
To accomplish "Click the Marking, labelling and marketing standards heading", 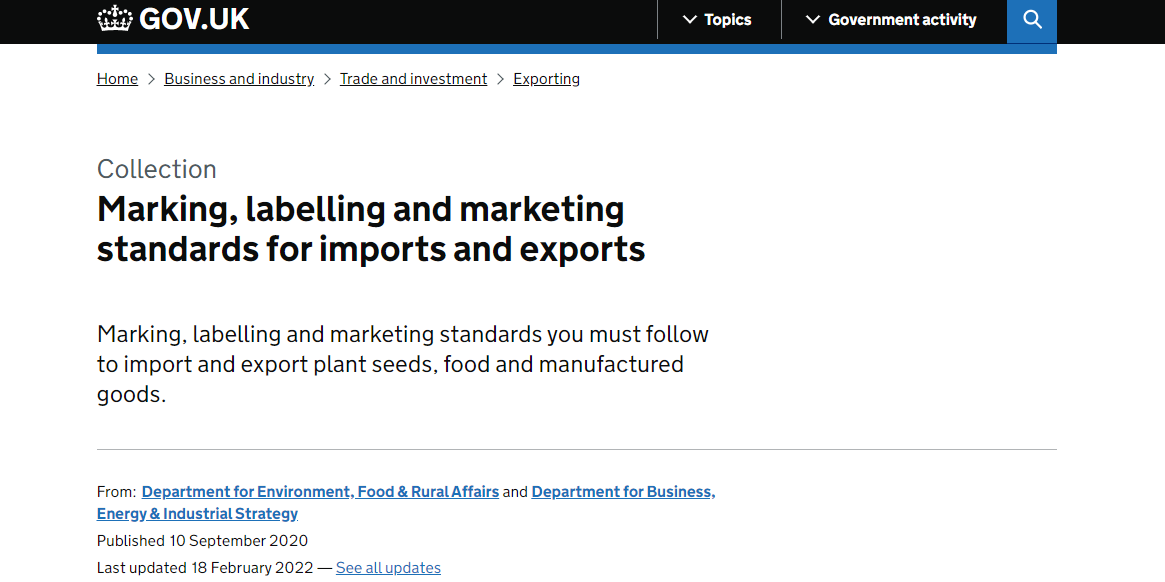I will [370, 229].
